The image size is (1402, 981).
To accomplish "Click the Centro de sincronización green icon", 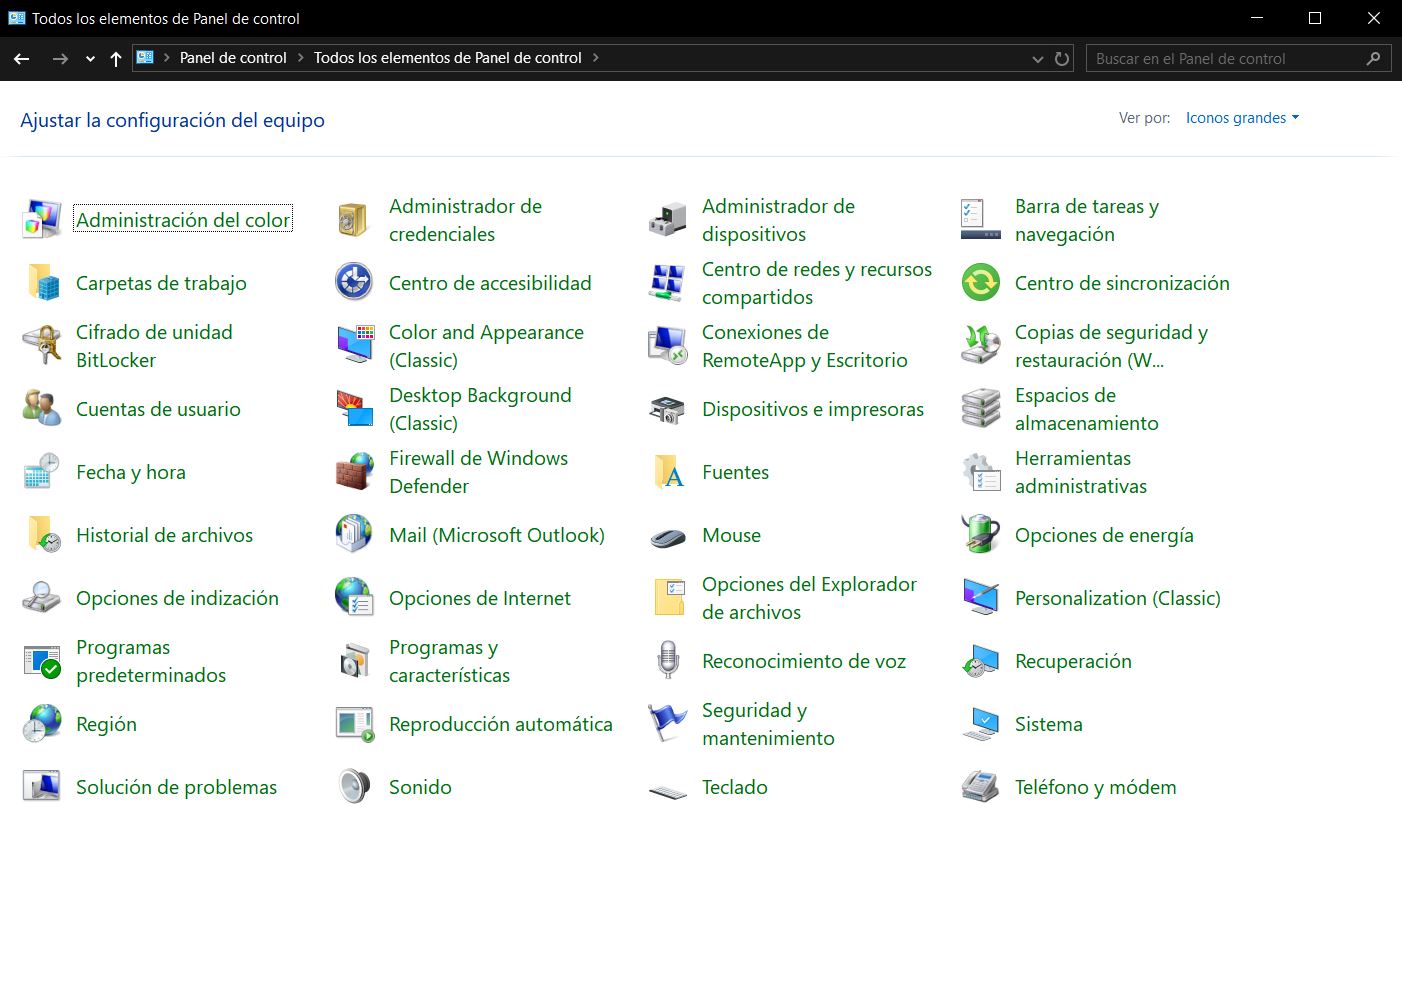I will click(x=980, y=283).
